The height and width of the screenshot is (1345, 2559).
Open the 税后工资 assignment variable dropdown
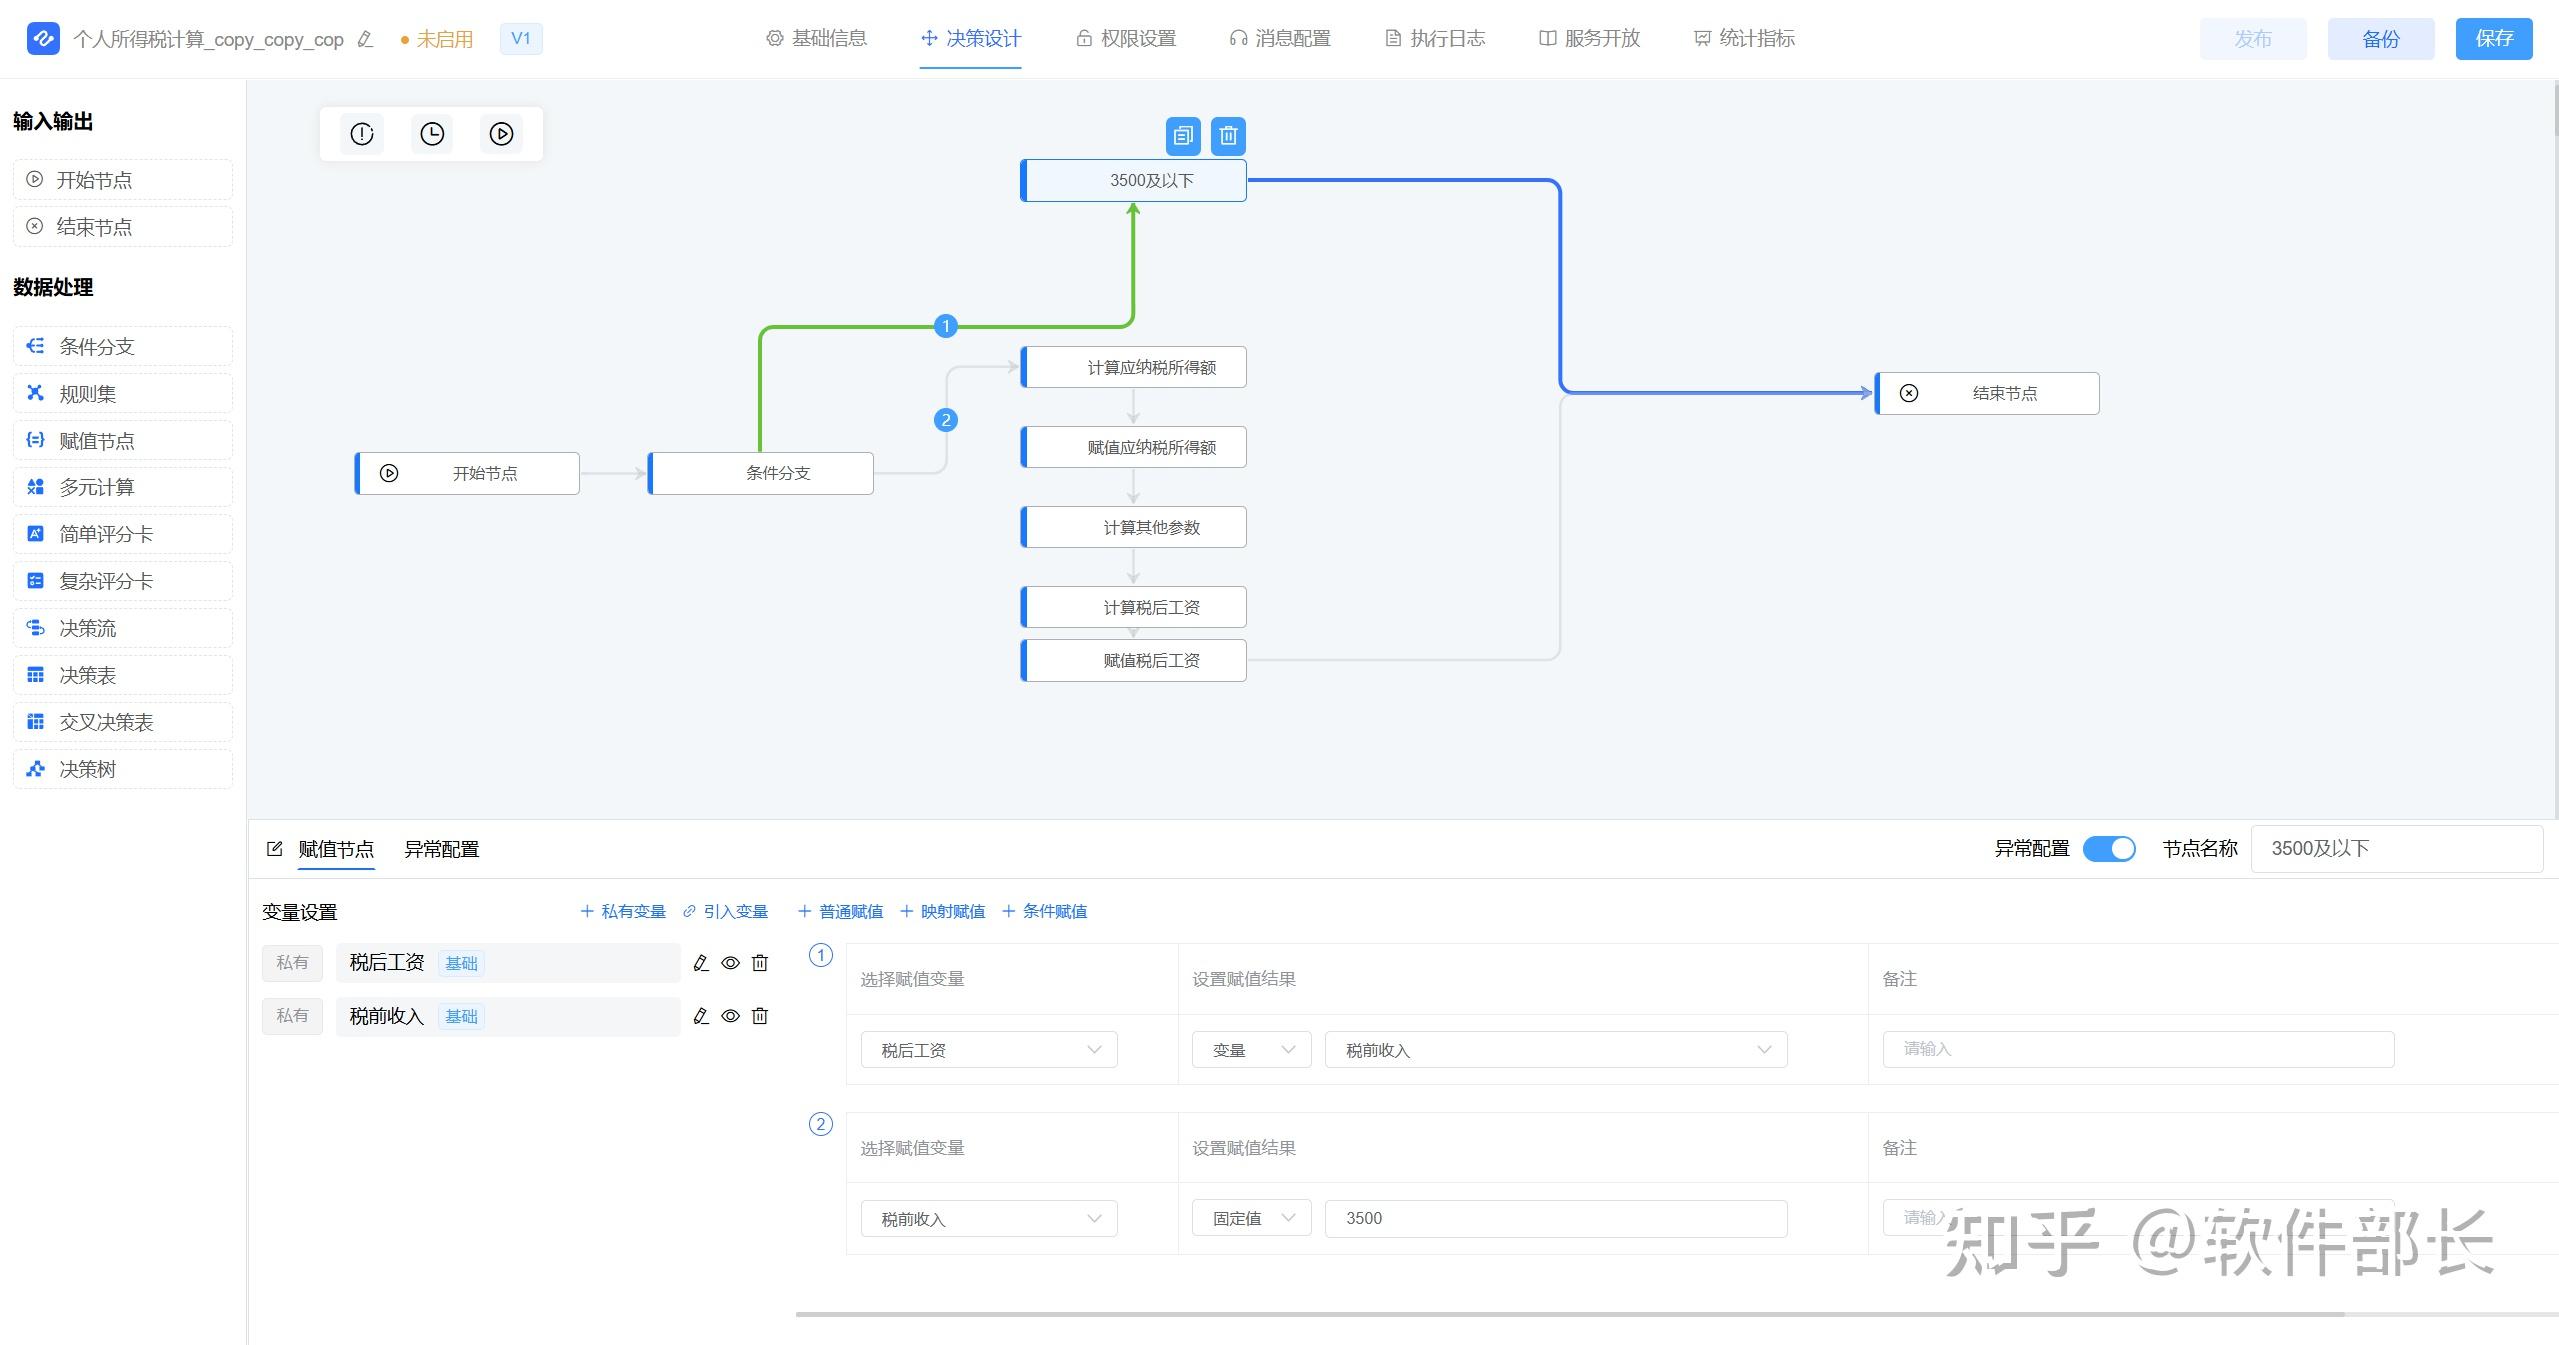[x=988, y=1050]
